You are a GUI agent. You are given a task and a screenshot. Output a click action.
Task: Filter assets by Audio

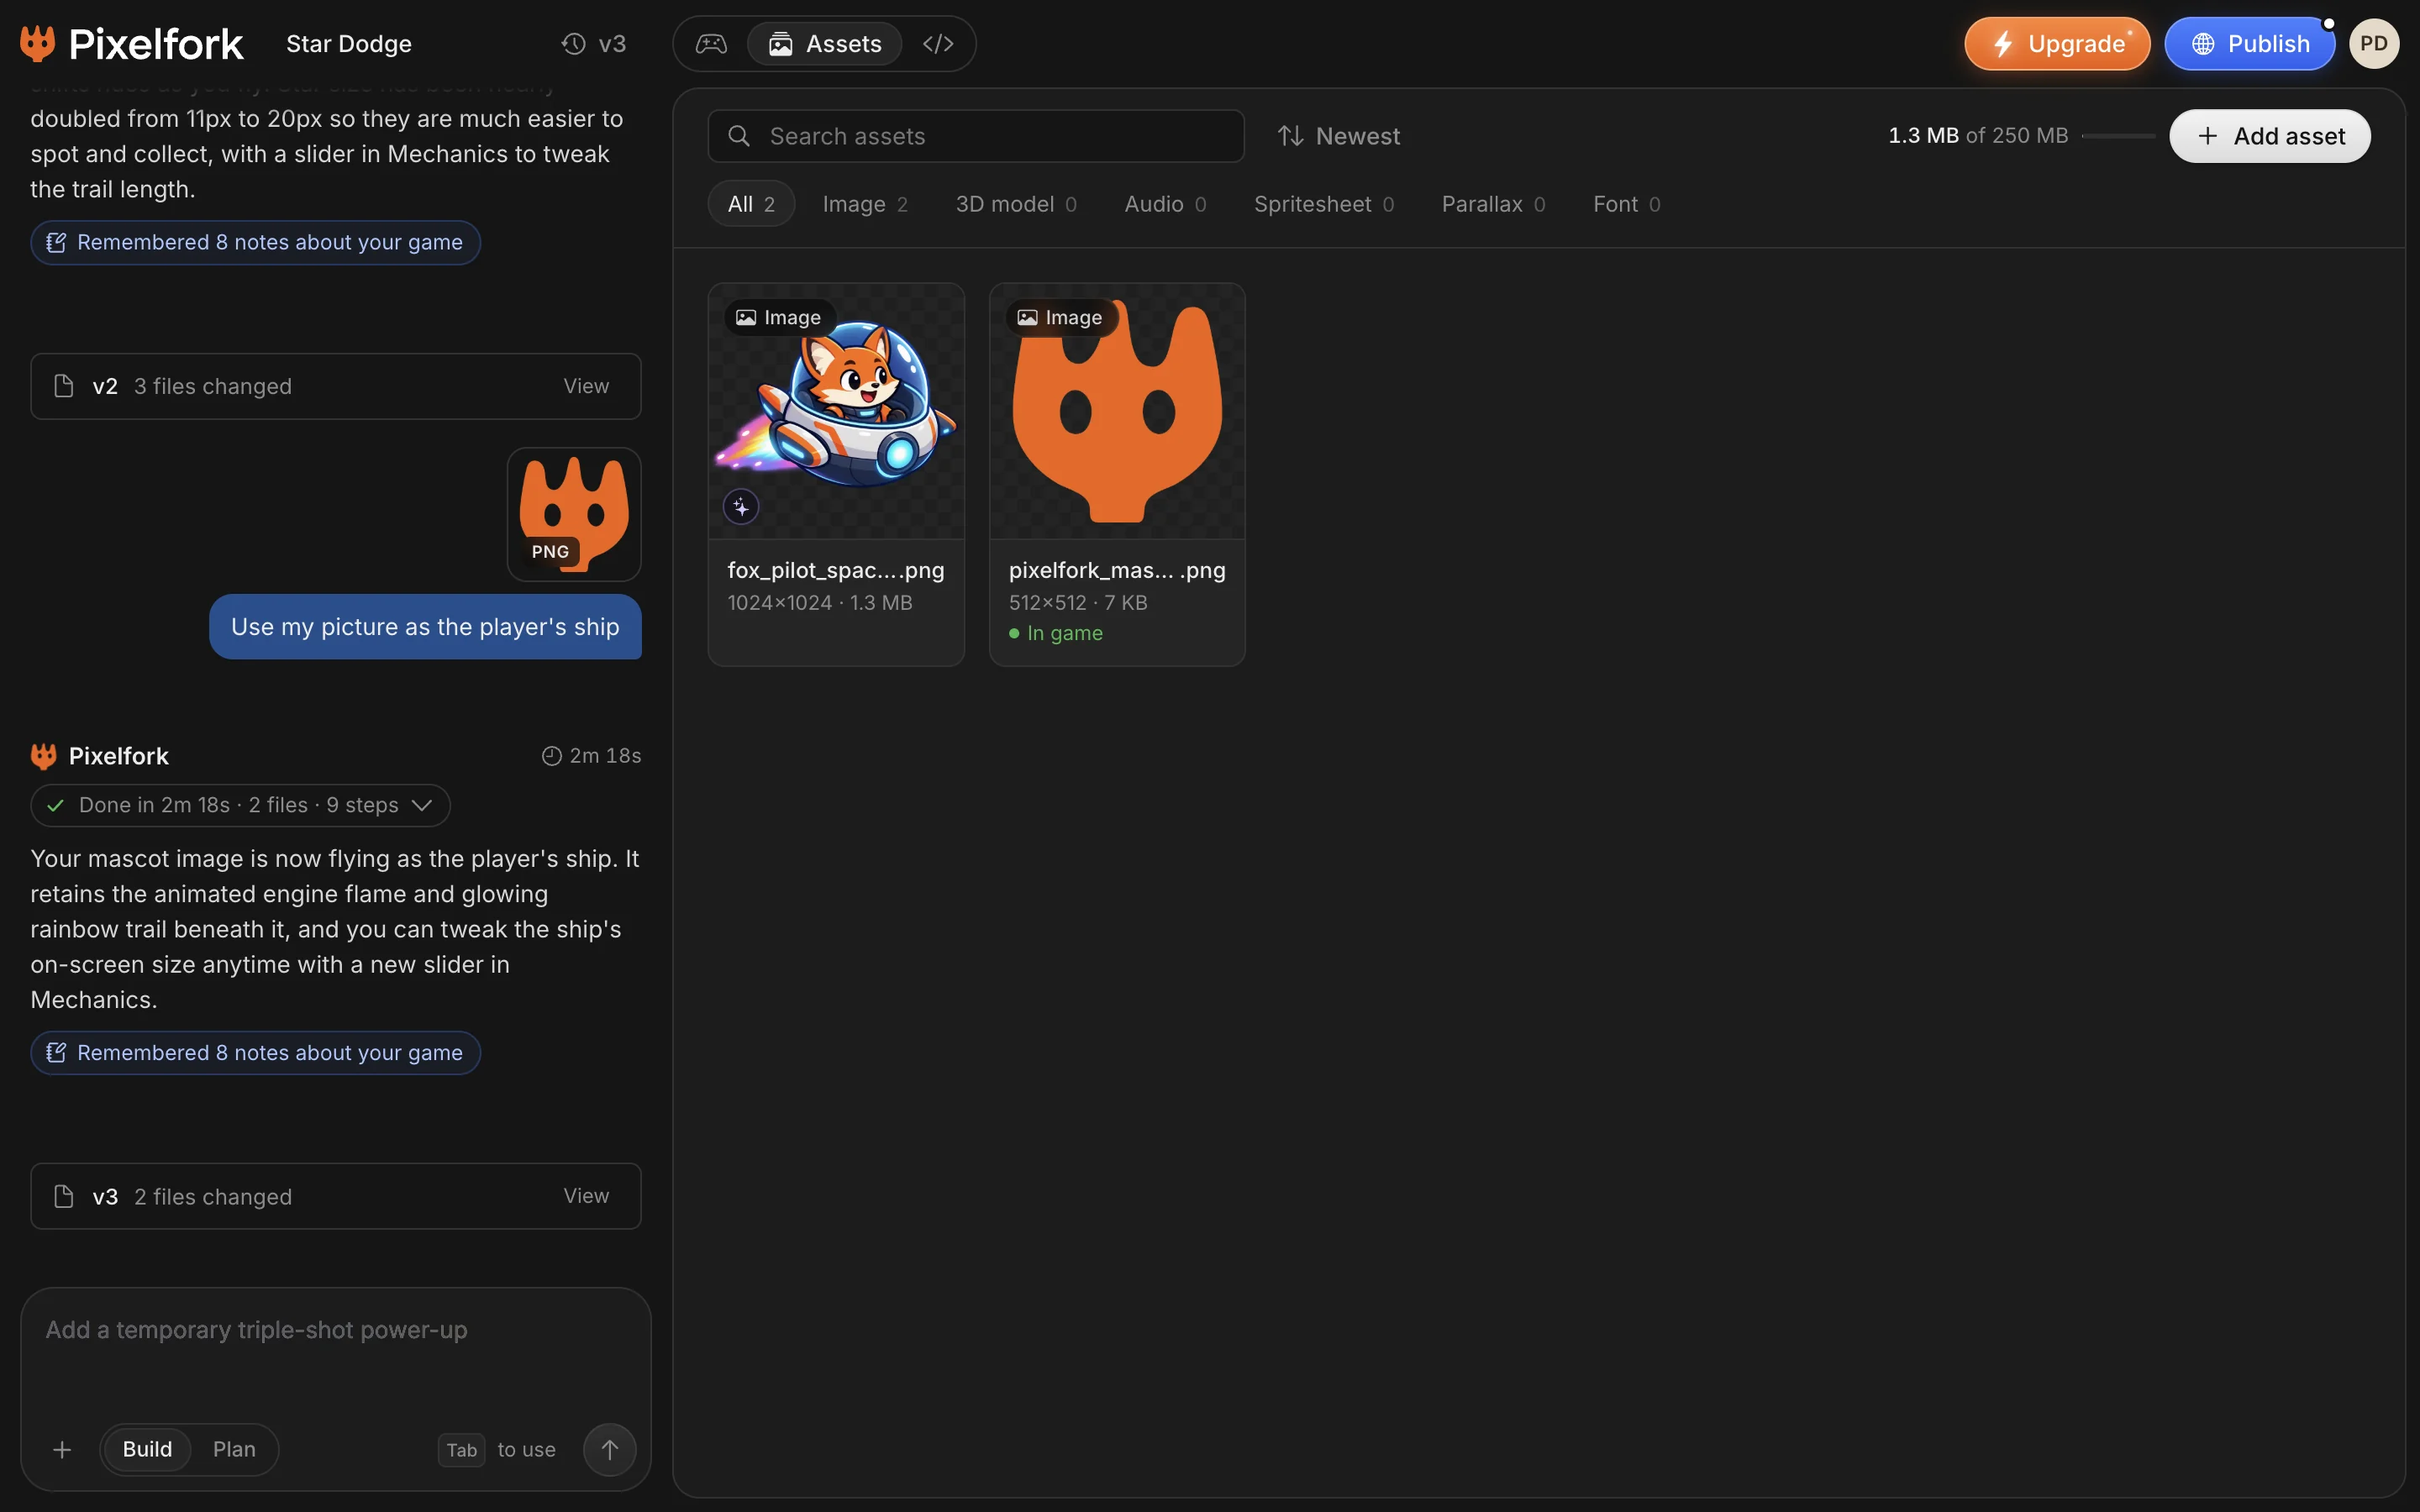click(1165, 204)
